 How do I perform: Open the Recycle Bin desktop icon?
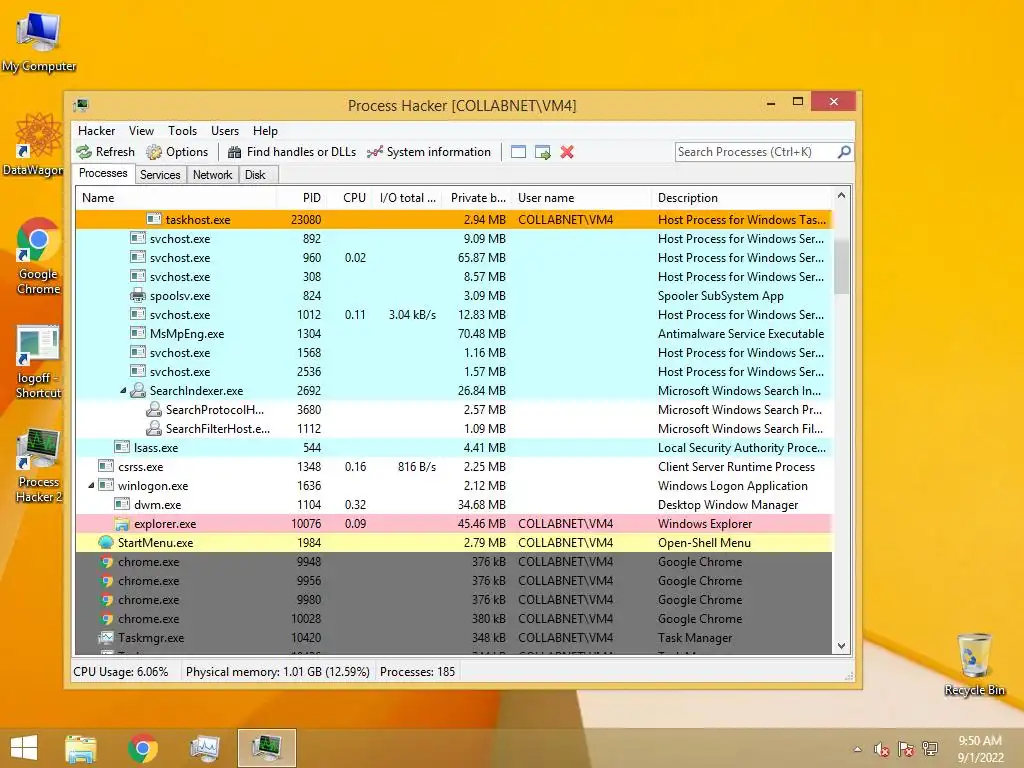[974, 664]
